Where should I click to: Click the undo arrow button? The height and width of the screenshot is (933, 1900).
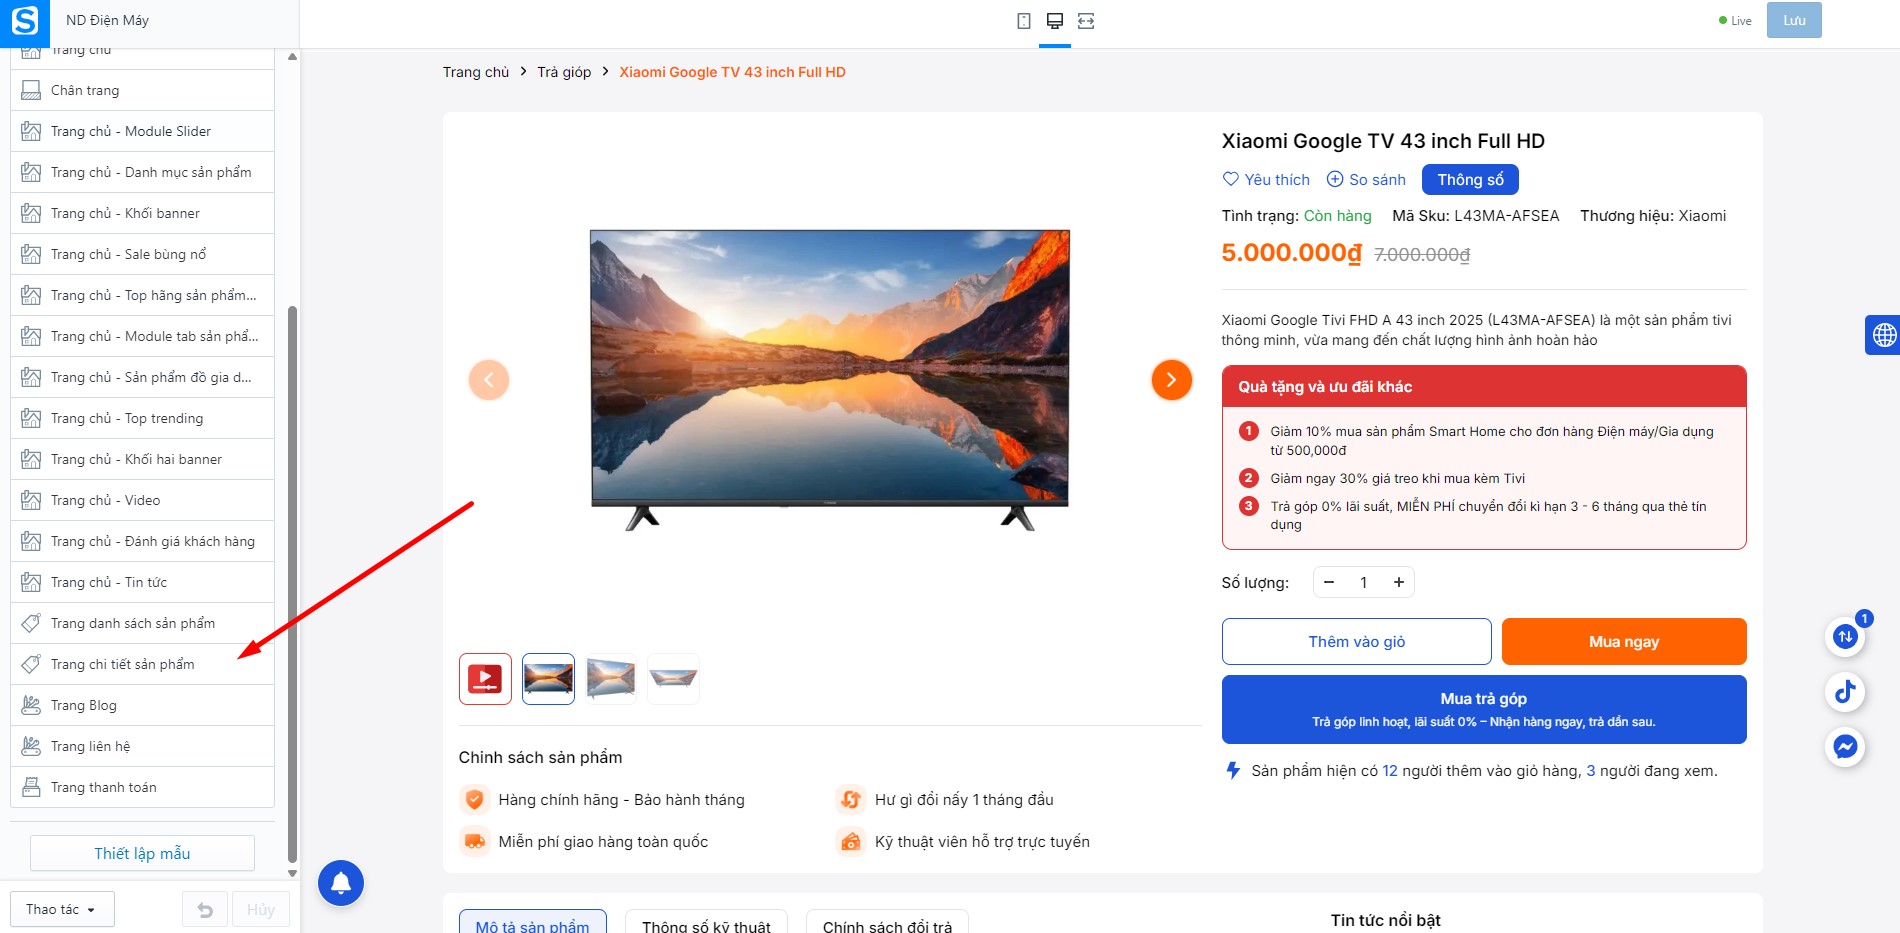tap(205, 910)
